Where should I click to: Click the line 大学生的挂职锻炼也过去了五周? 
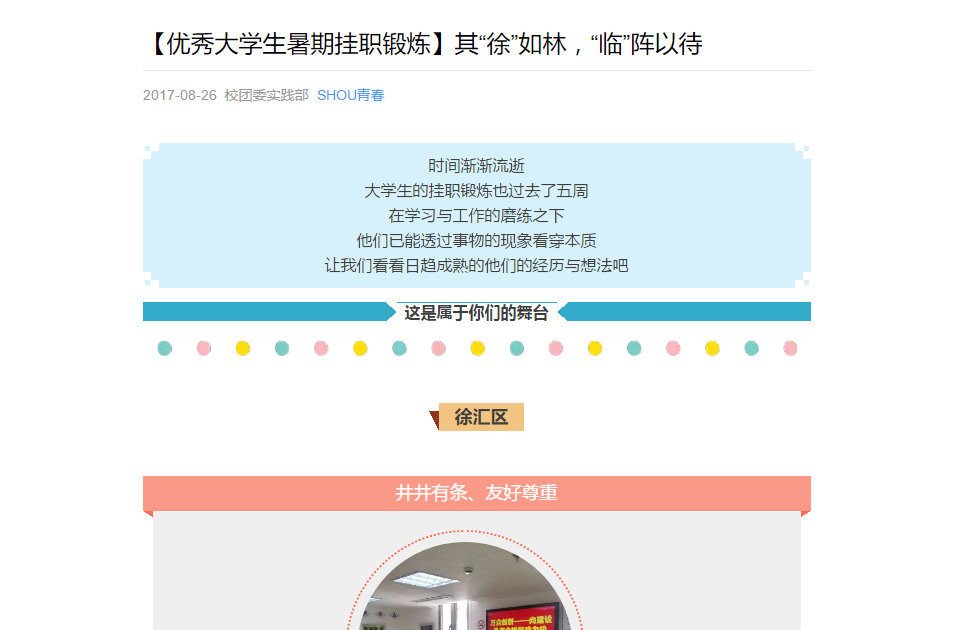tap(476, 191)
